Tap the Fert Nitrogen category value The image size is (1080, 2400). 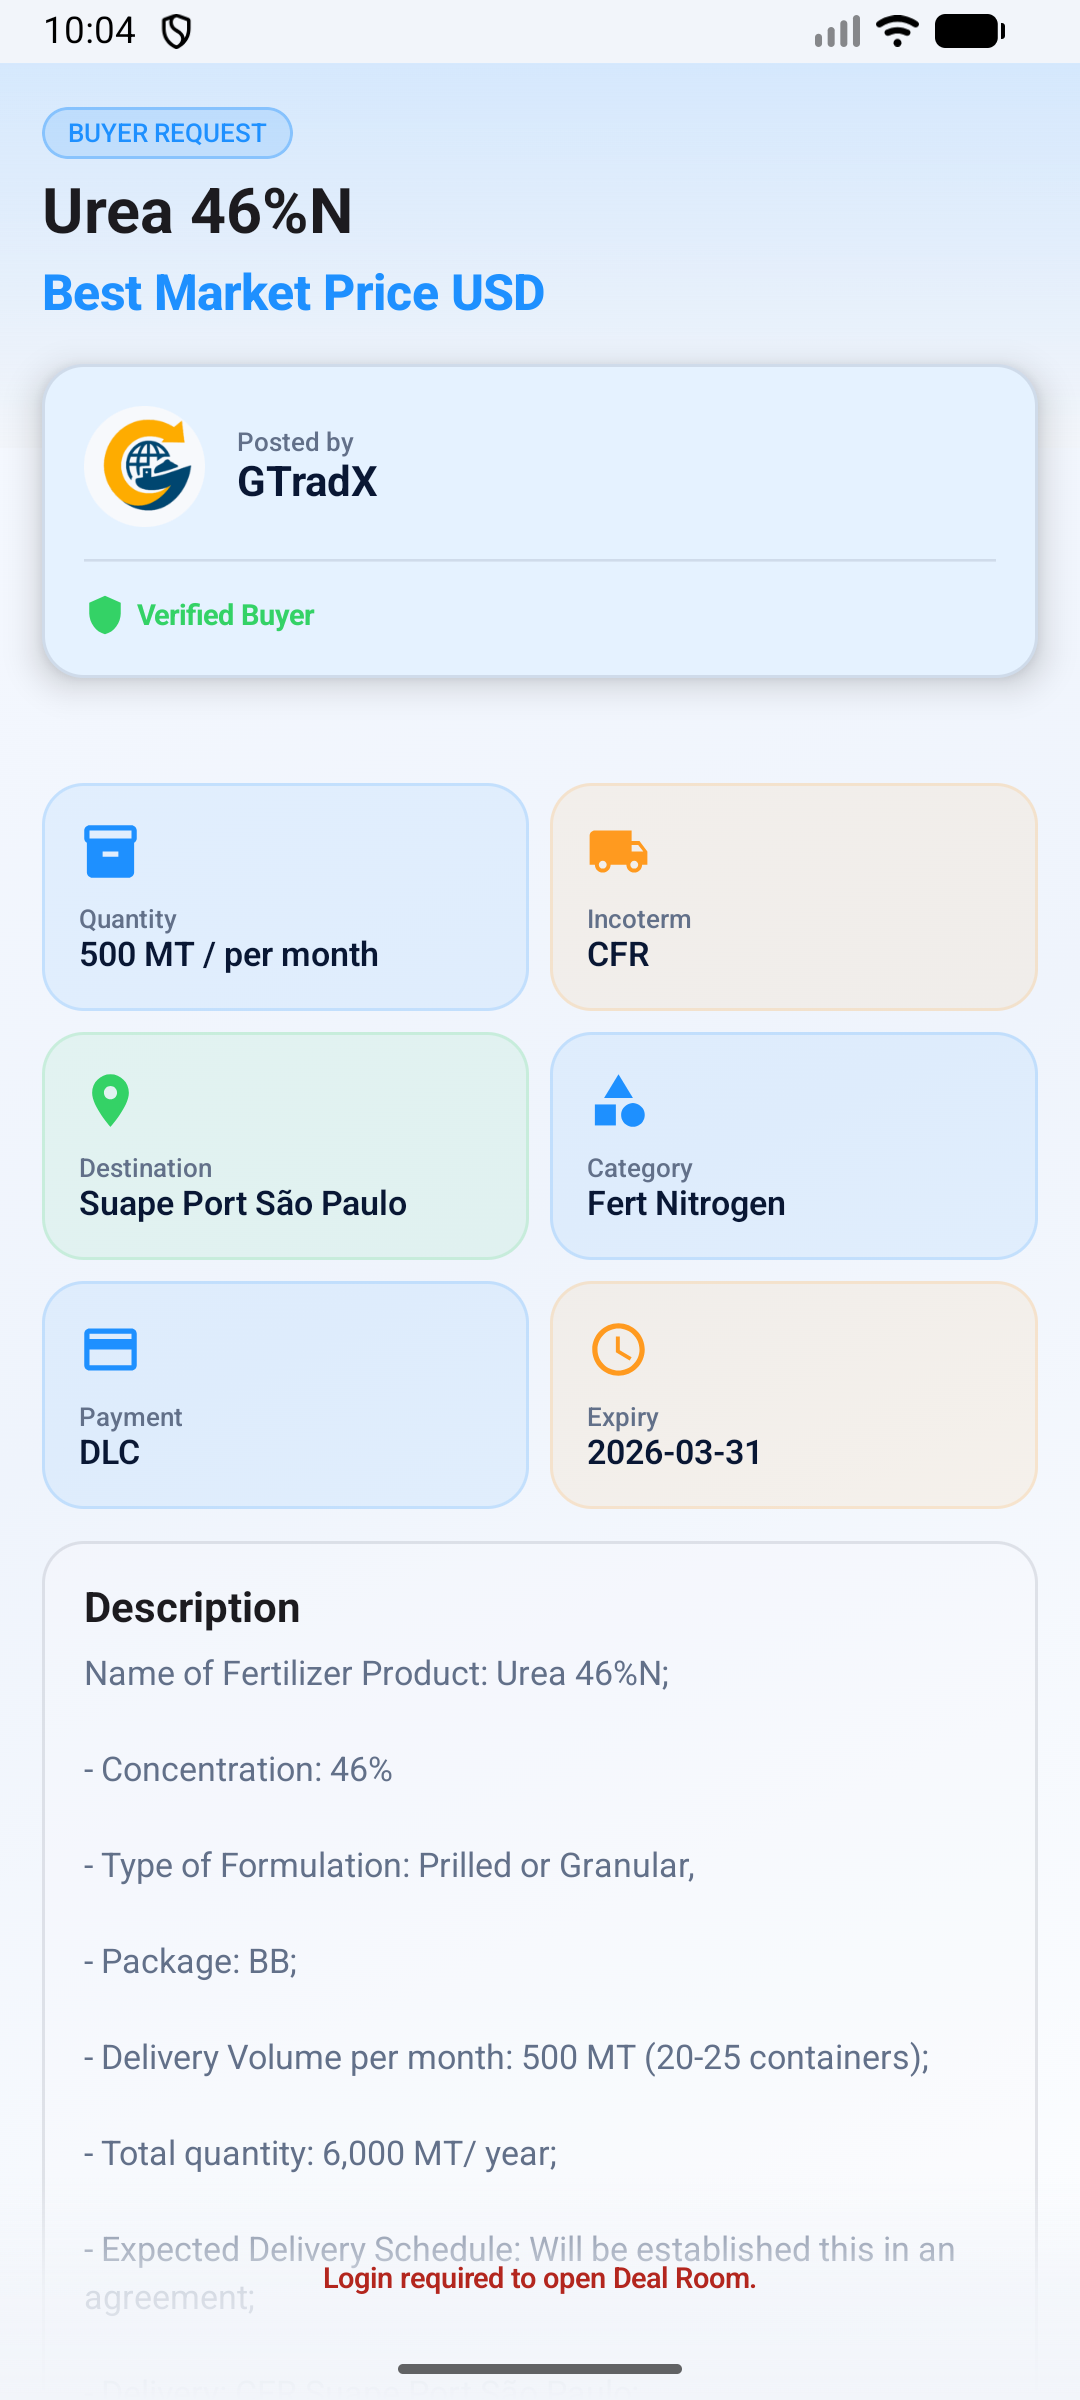click(686, 1204)
